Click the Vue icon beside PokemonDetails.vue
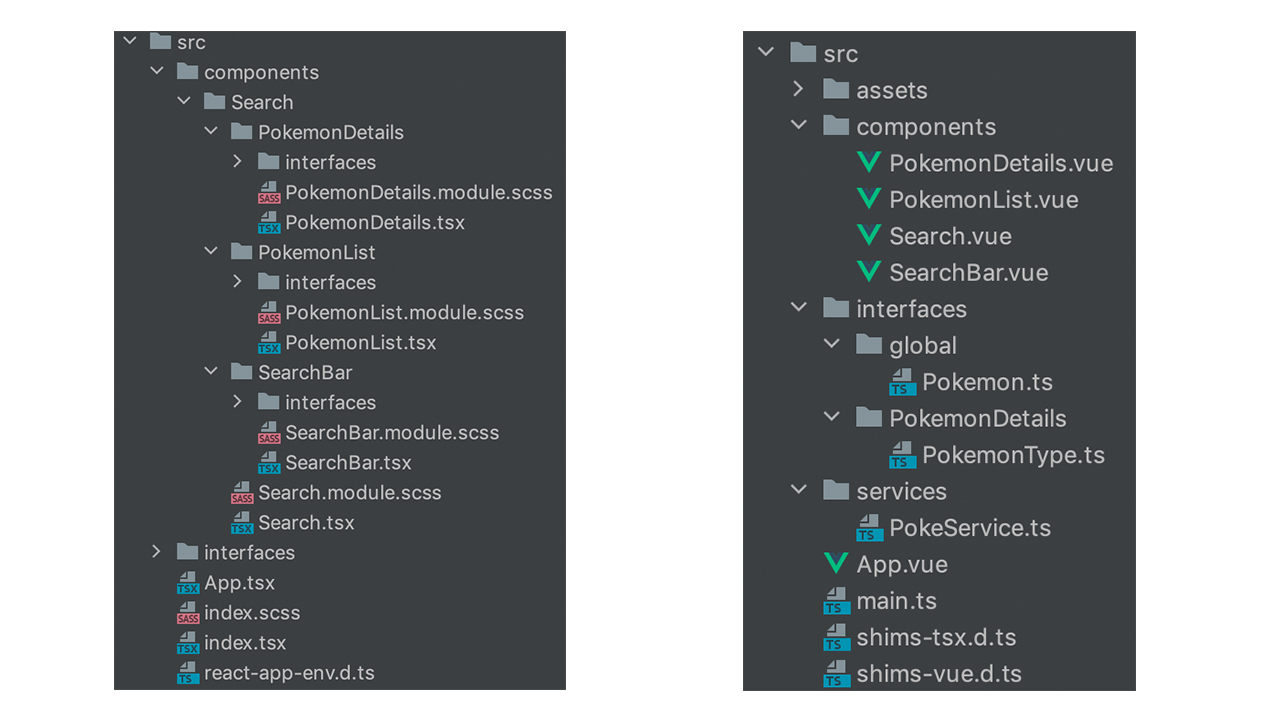Image resolution: width=1280 pixels, height=720 pixels. [869, 163]
